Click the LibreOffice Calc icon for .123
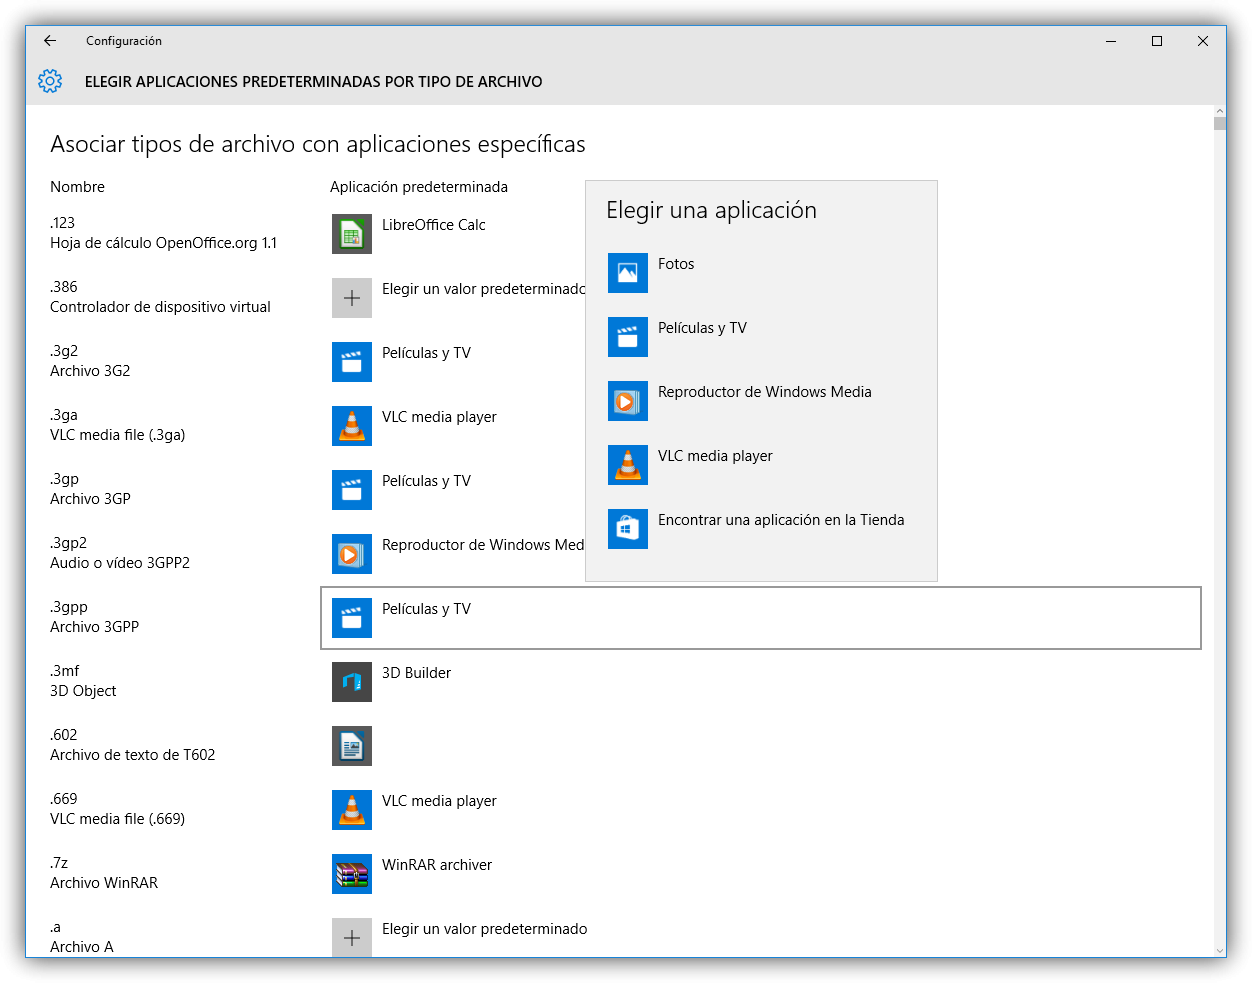 (351, 234)
